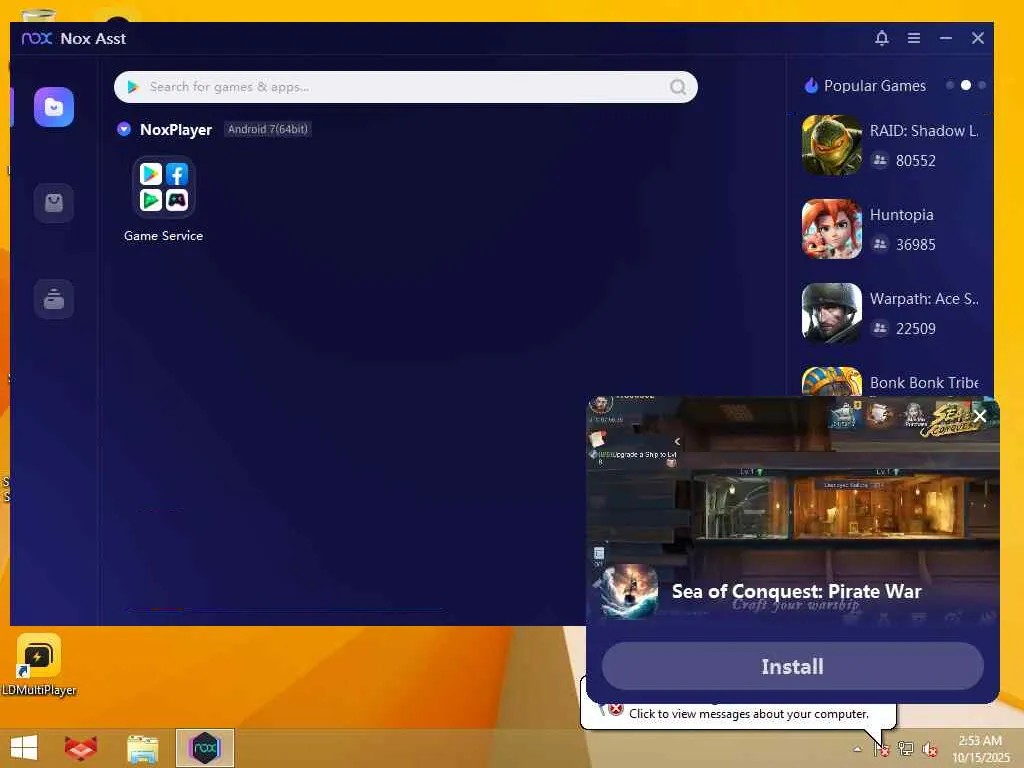The image size is (1024, 768).
Task: Focus the Search for games & apps field
Action: [x=405, y=87]
